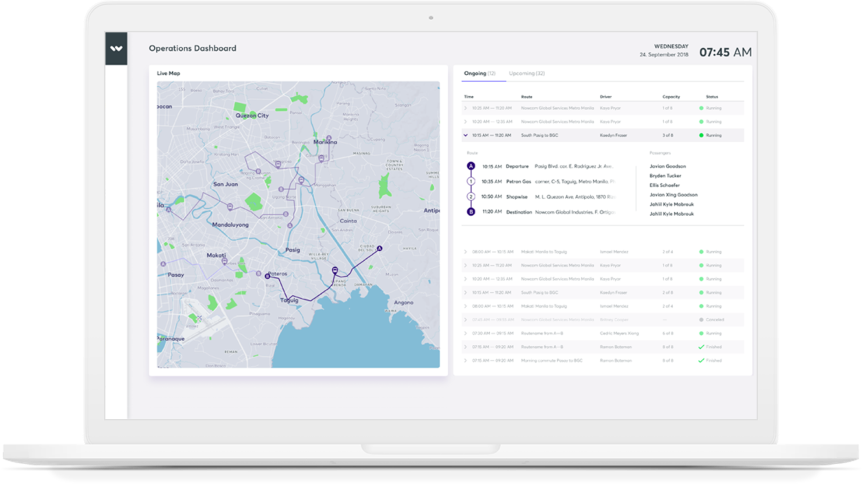
Task: Click stop 2 marker for Shopwise
Action: 471,196
